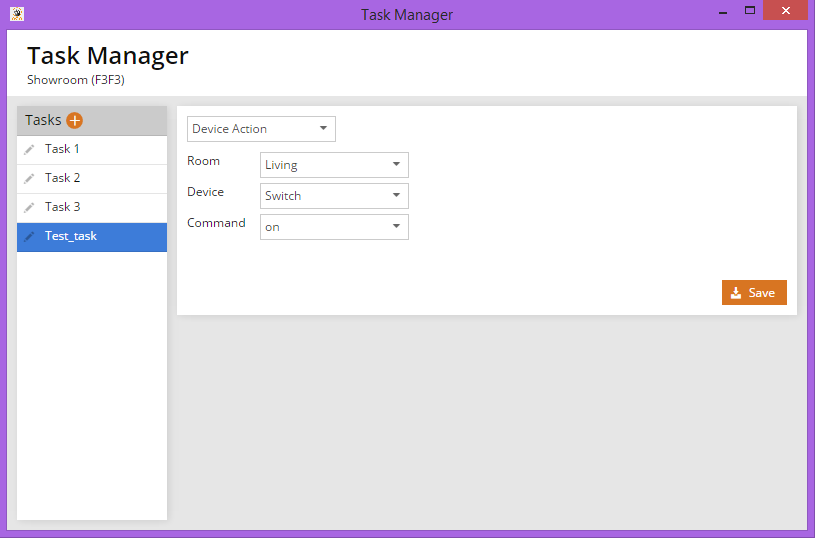Expand the Command dropdown set to on
The width and height of the screenshot is (815, 538).
coord(334,227)
